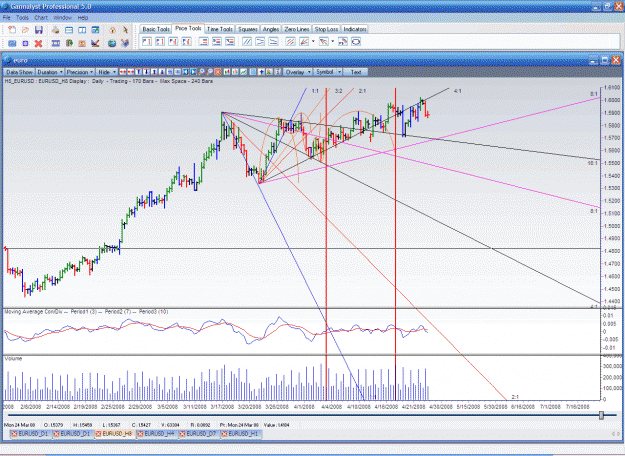Switch to the Indicators tab
This screenshot has height=456, width=625.
point(355,29)
